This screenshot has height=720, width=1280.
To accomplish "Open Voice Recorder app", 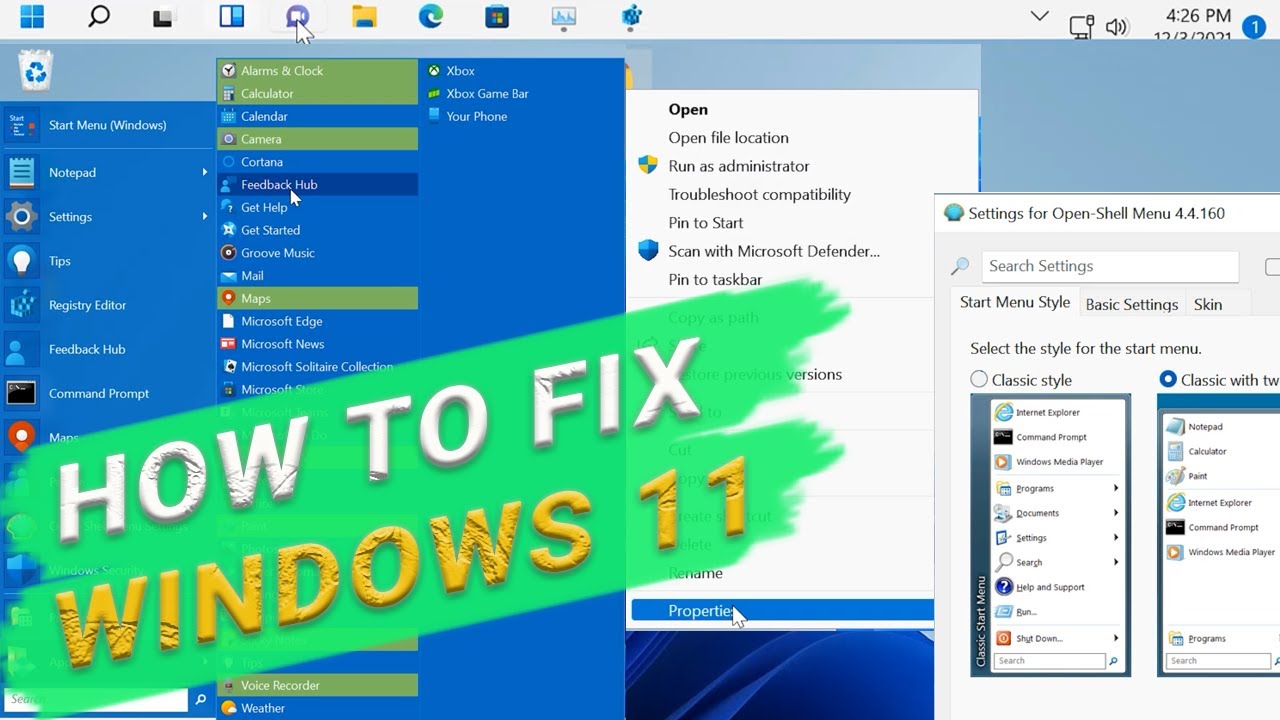I will coord(318,685).
